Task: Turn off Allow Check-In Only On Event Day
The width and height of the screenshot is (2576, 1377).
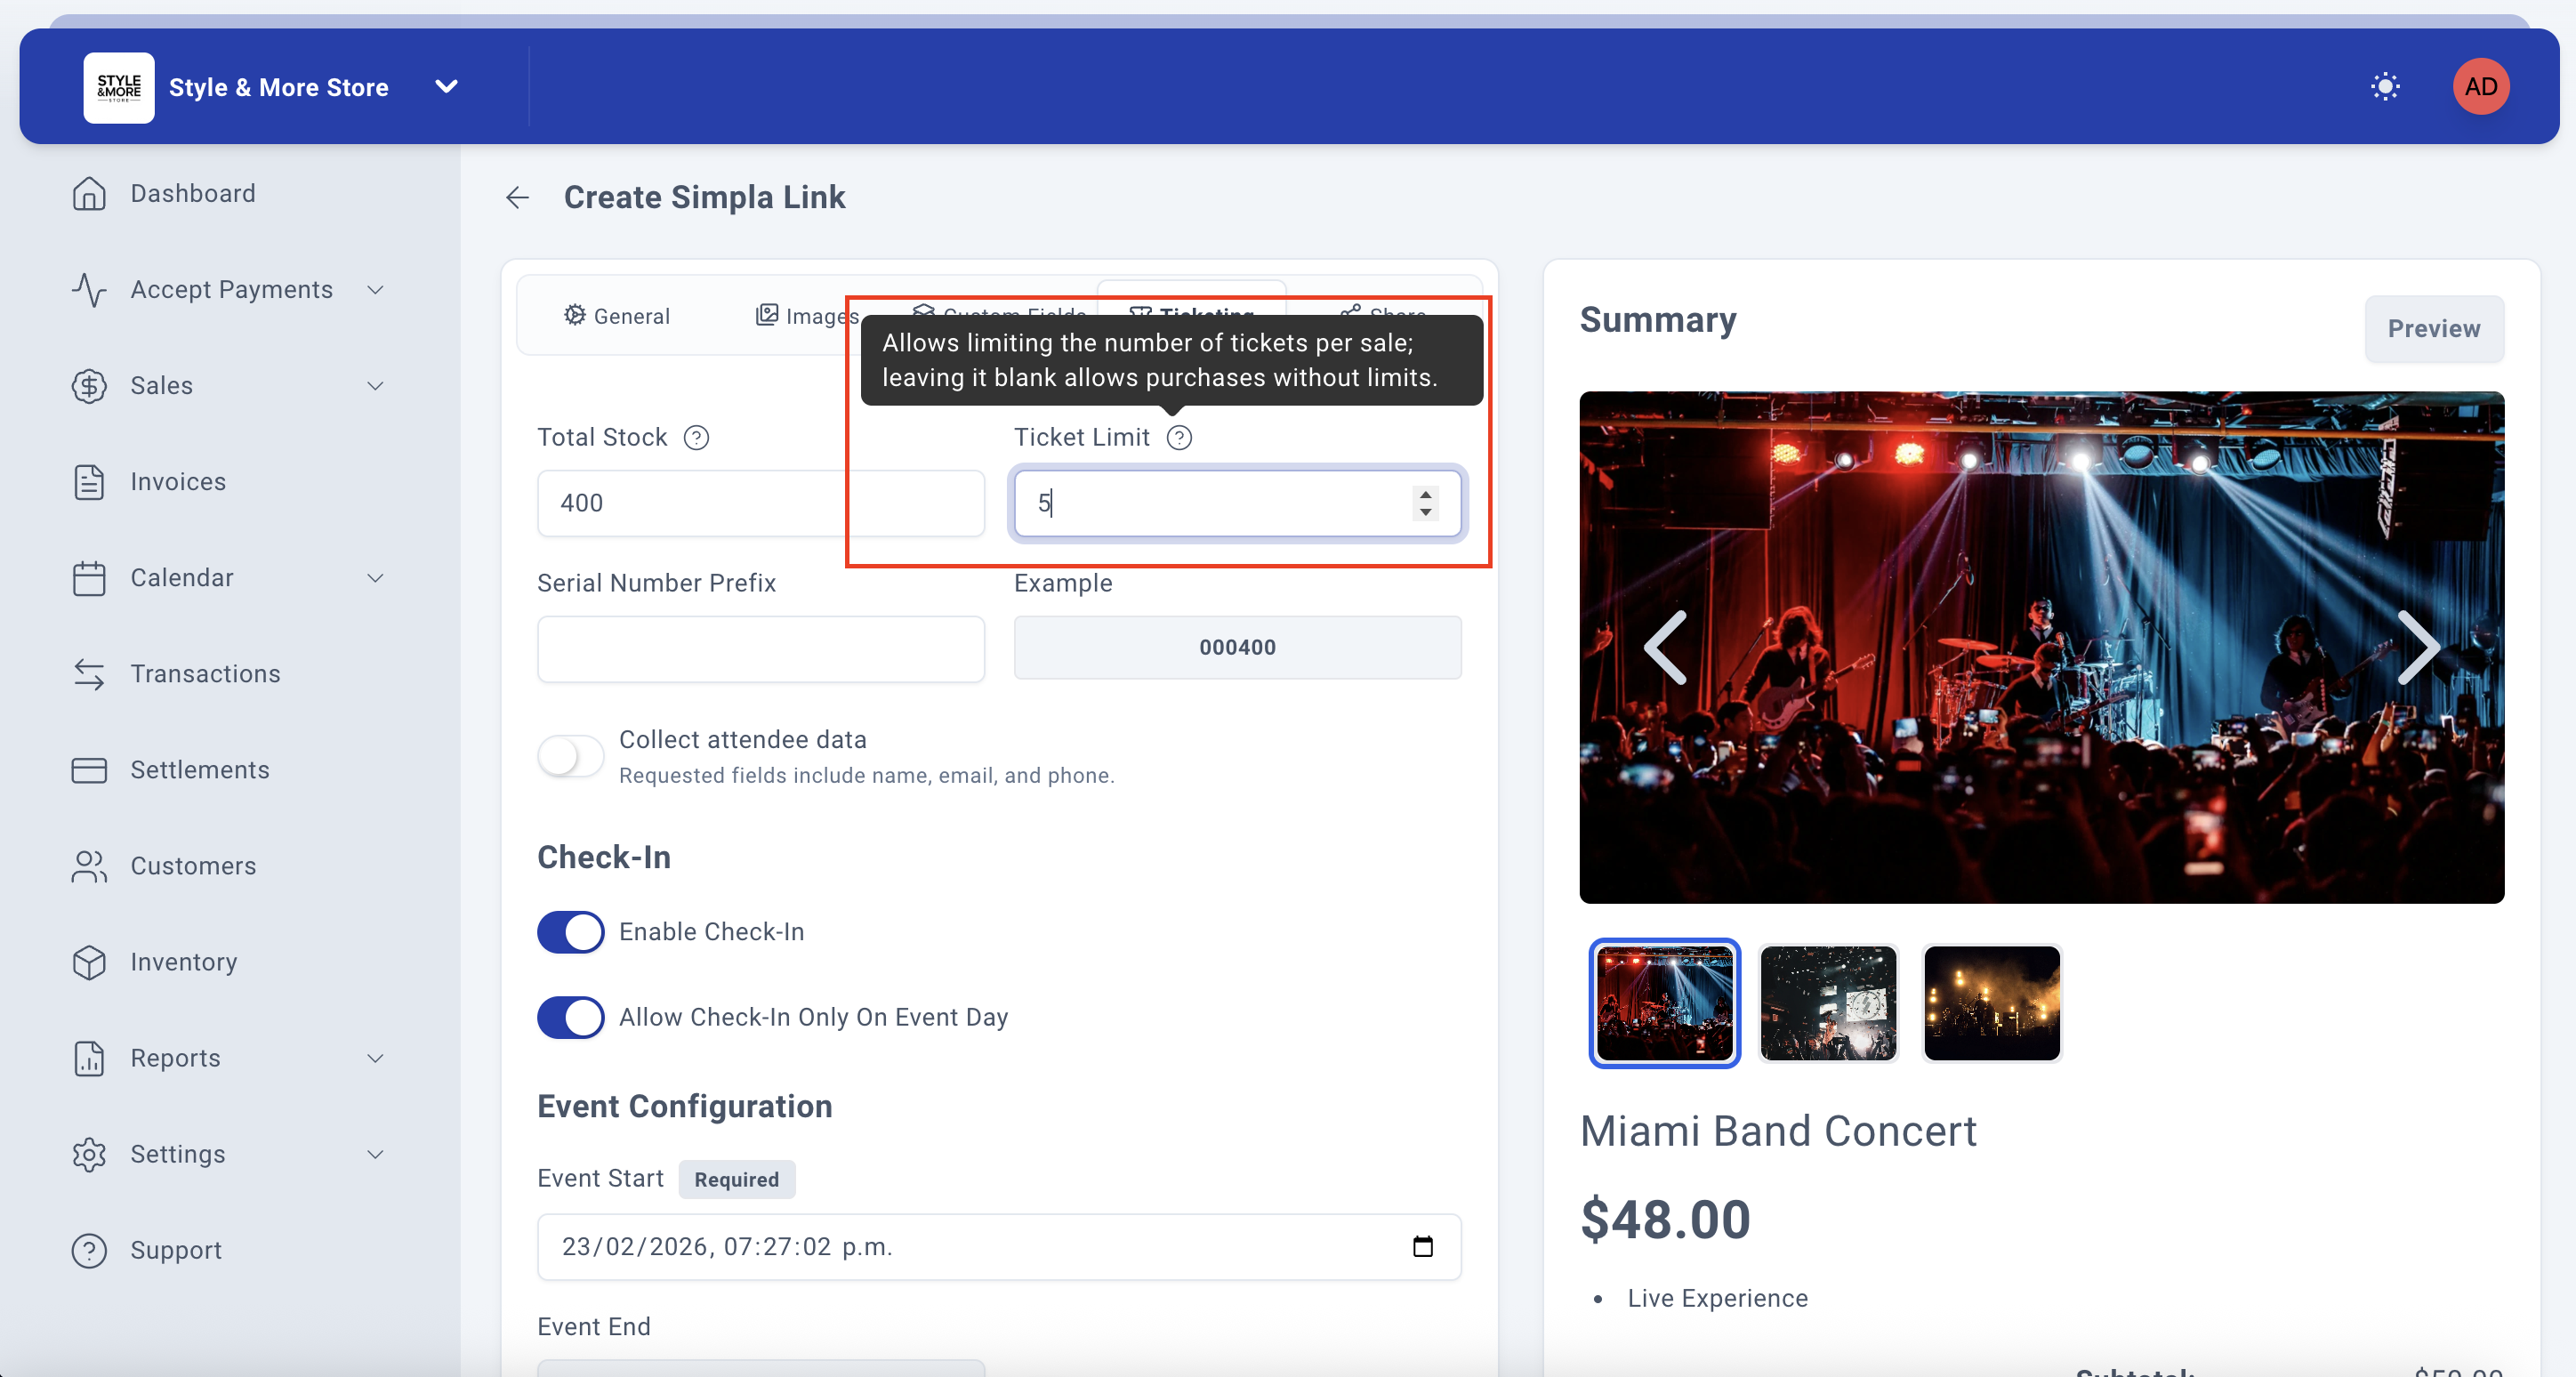Action: 570,1017
